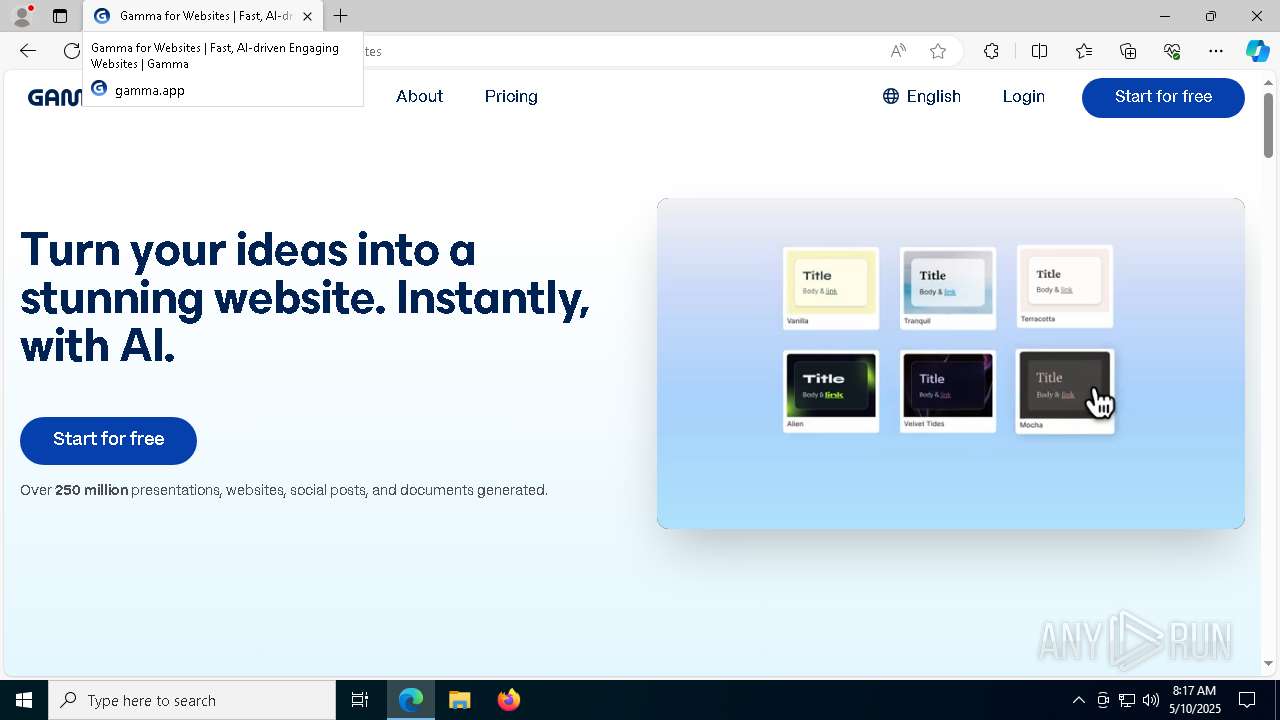Viewport: 1280px width, 720px height.
Task: Open the About page
Action: coord(419,97)
